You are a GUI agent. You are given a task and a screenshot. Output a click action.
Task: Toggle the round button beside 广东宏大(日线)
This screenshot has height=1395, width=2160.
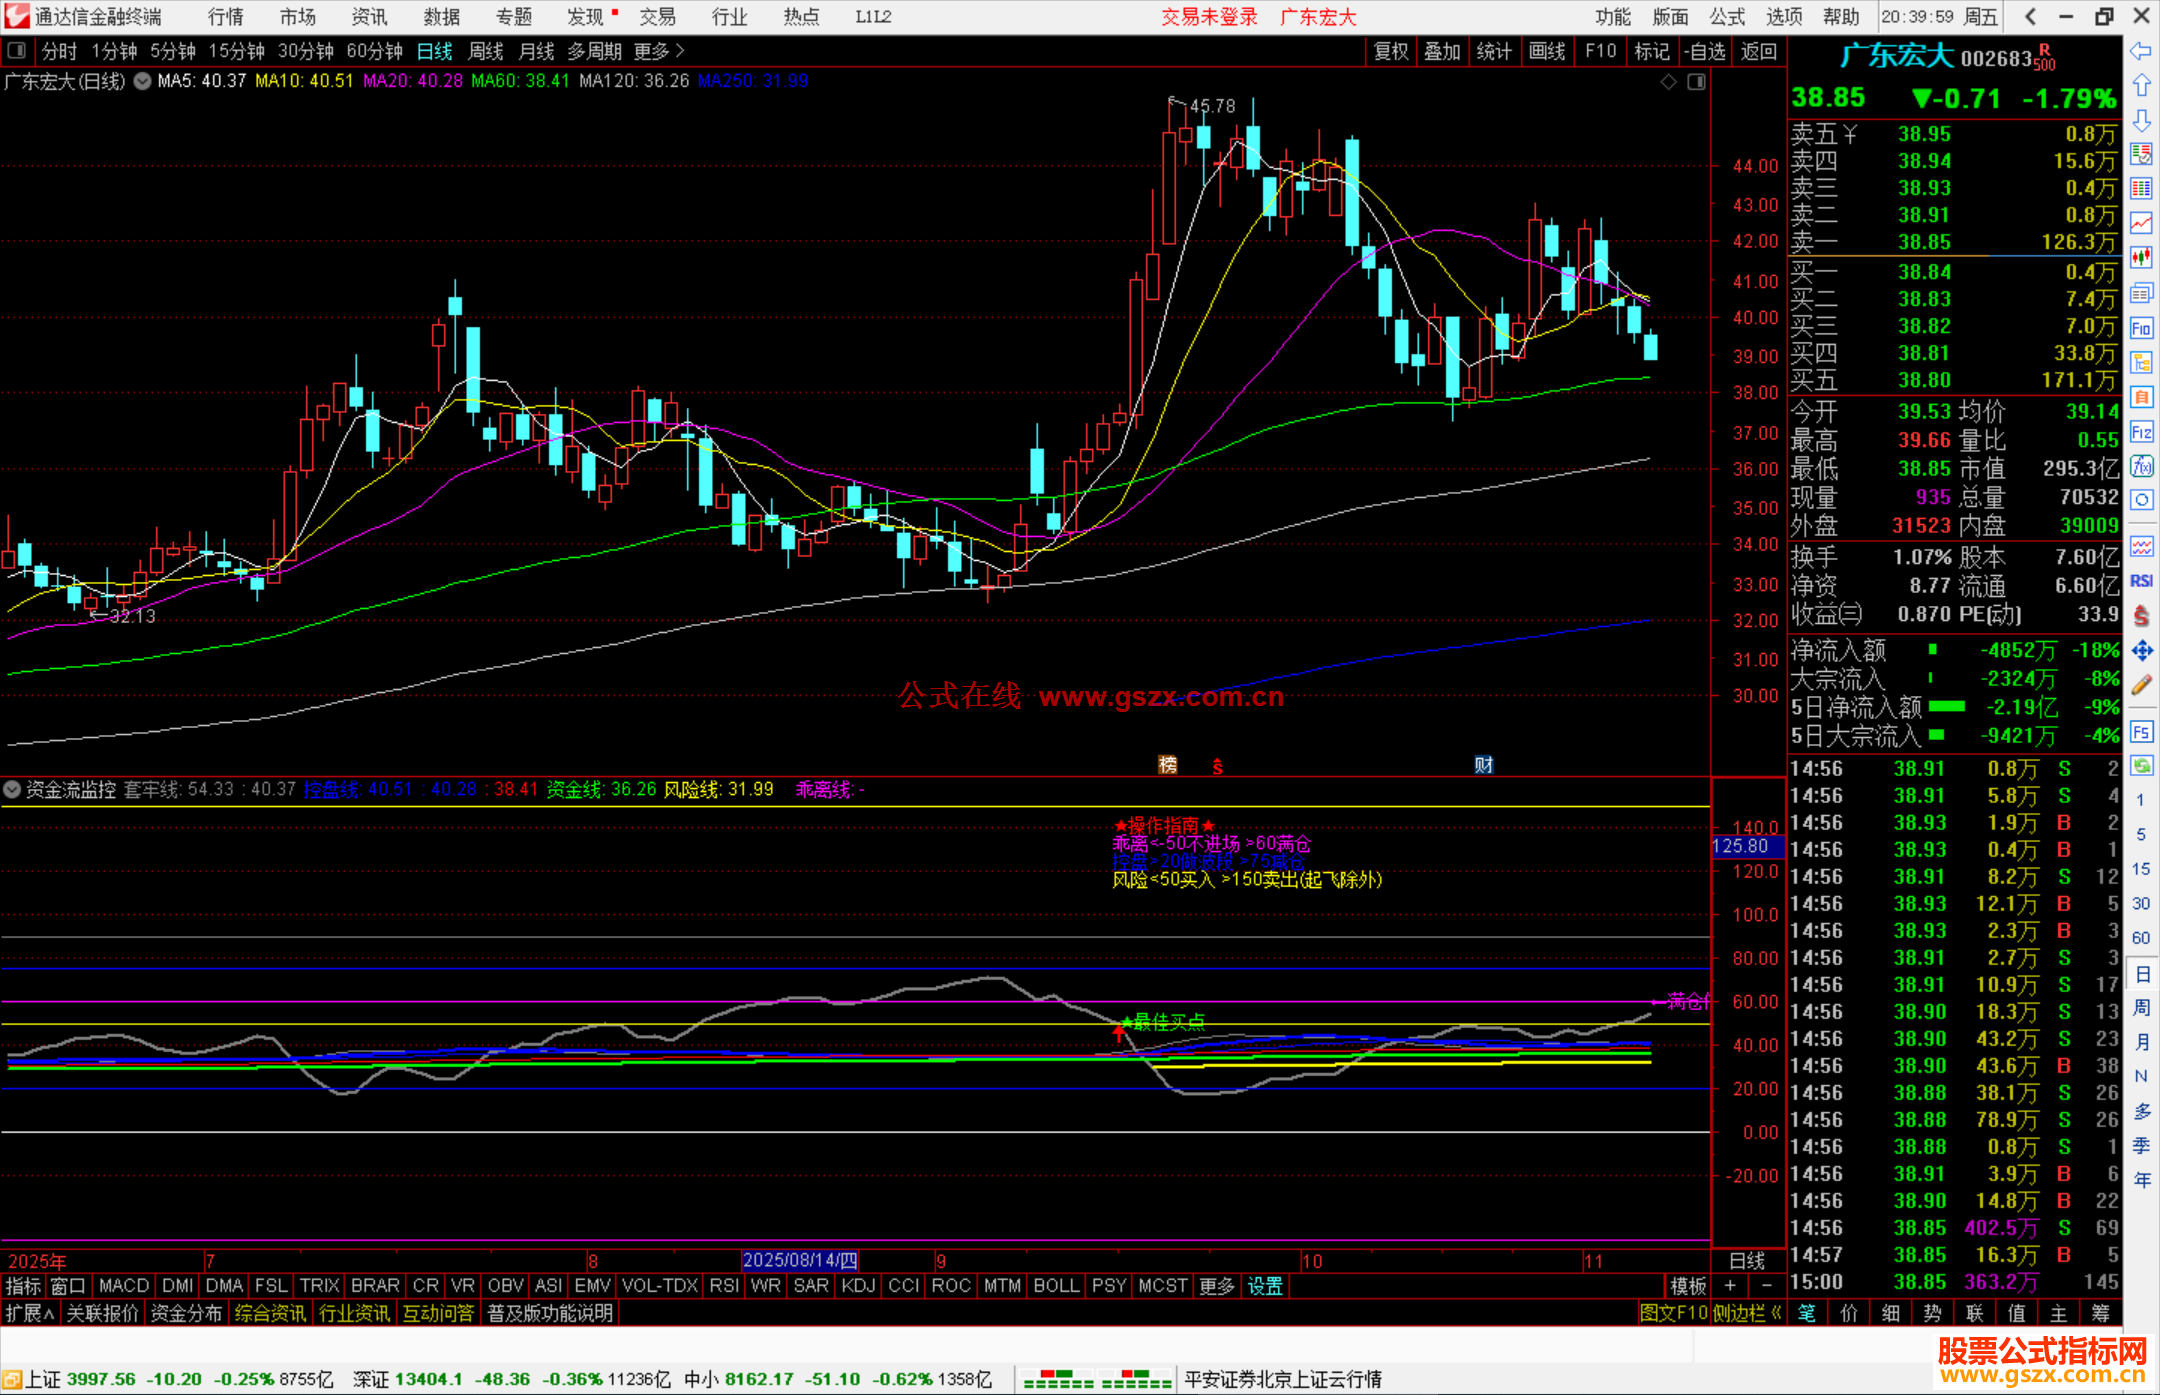[x=143, y=81]
